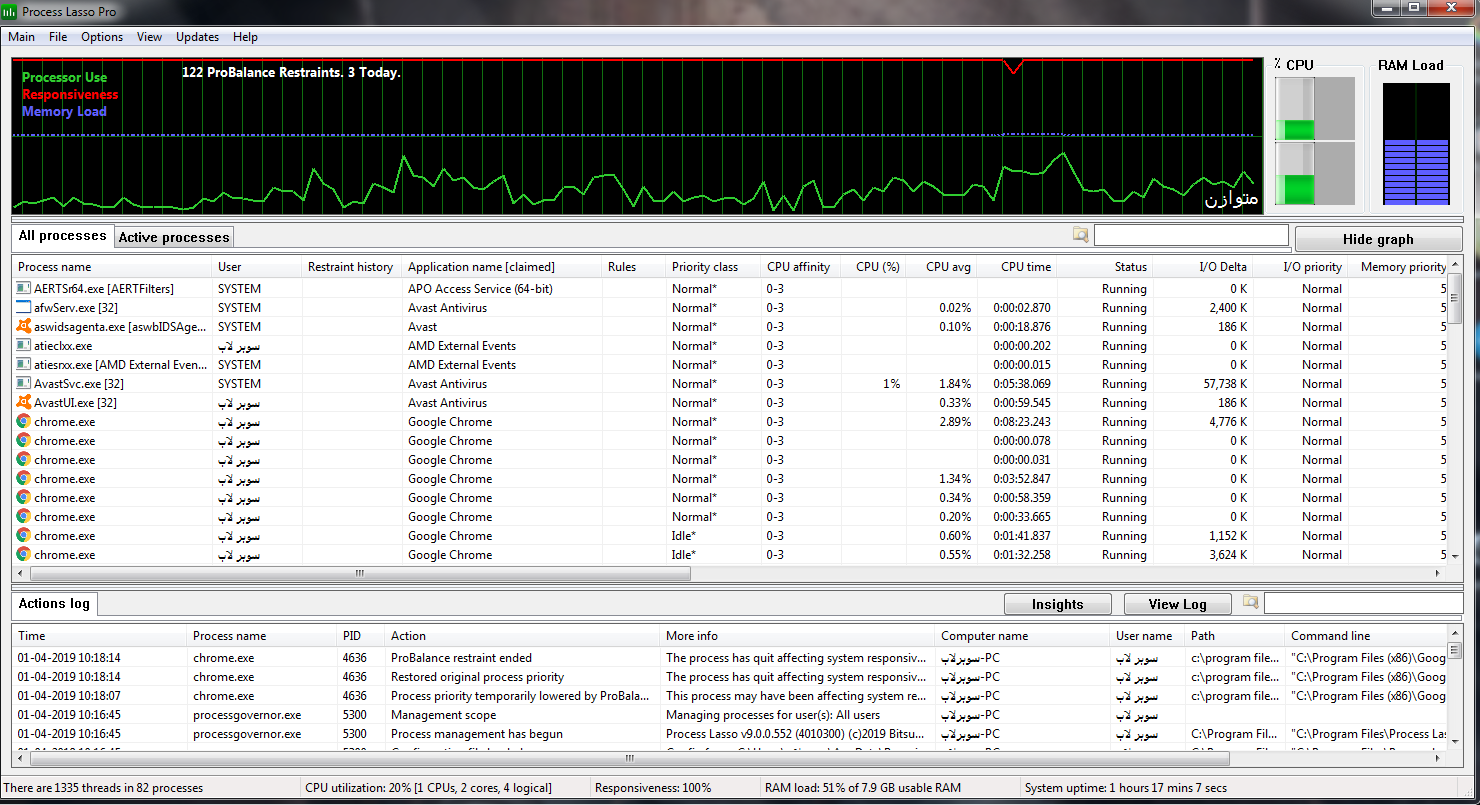This screenshot has height=805, width=1480.
Task: Sort by Application name [claimed] column
Action: pos(502,267)
